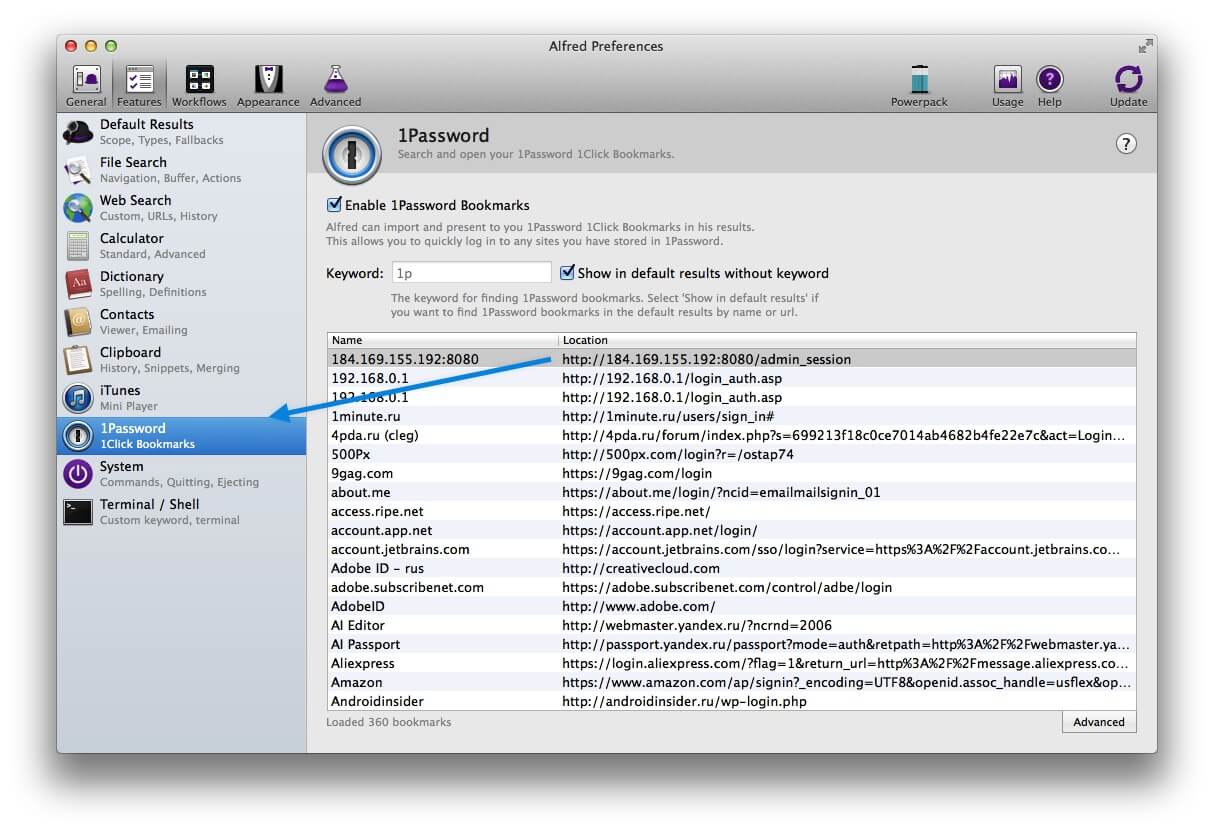Open Terminal / Shell feature
Viewport: 1214px width, 832px height.
(x=181, y=512)
